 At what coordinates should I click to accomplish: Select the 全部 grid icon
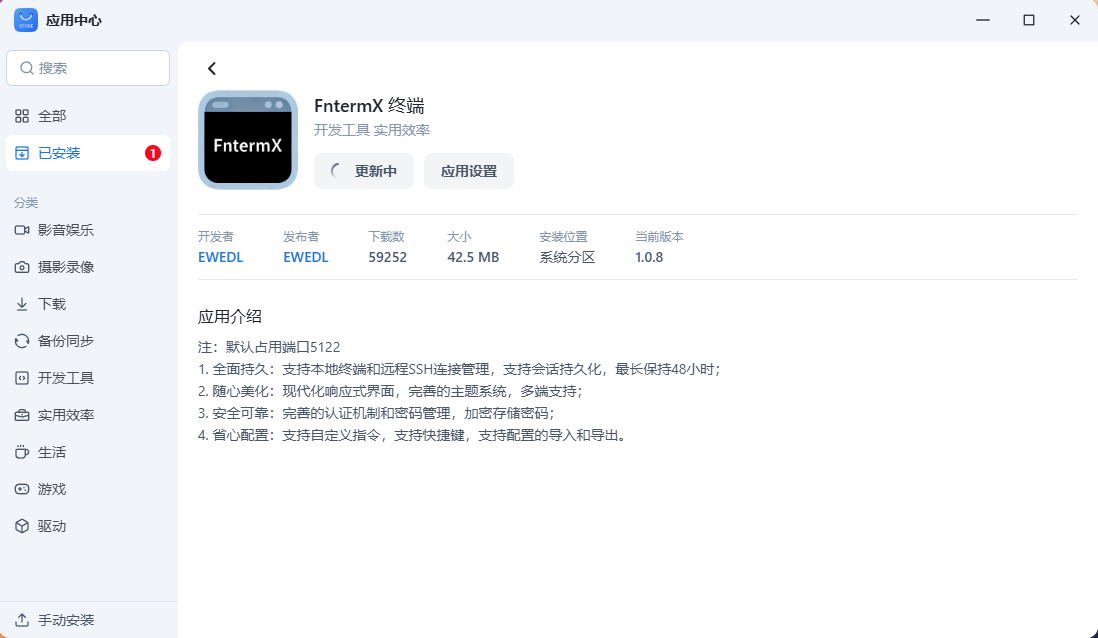(22, 116)
